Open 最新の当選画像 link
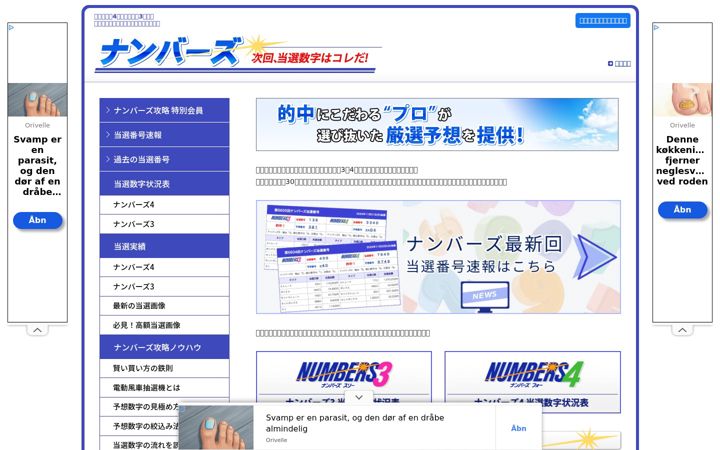The height and width of the screenshot is (450, 720). (164, 306)
